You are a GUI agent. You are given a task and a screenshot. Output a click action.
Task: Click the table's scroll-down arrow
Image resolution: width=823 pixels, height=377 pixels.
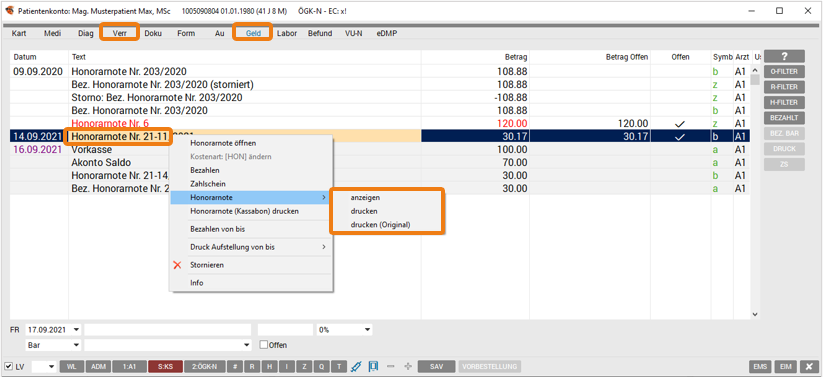tap(755, 315)
